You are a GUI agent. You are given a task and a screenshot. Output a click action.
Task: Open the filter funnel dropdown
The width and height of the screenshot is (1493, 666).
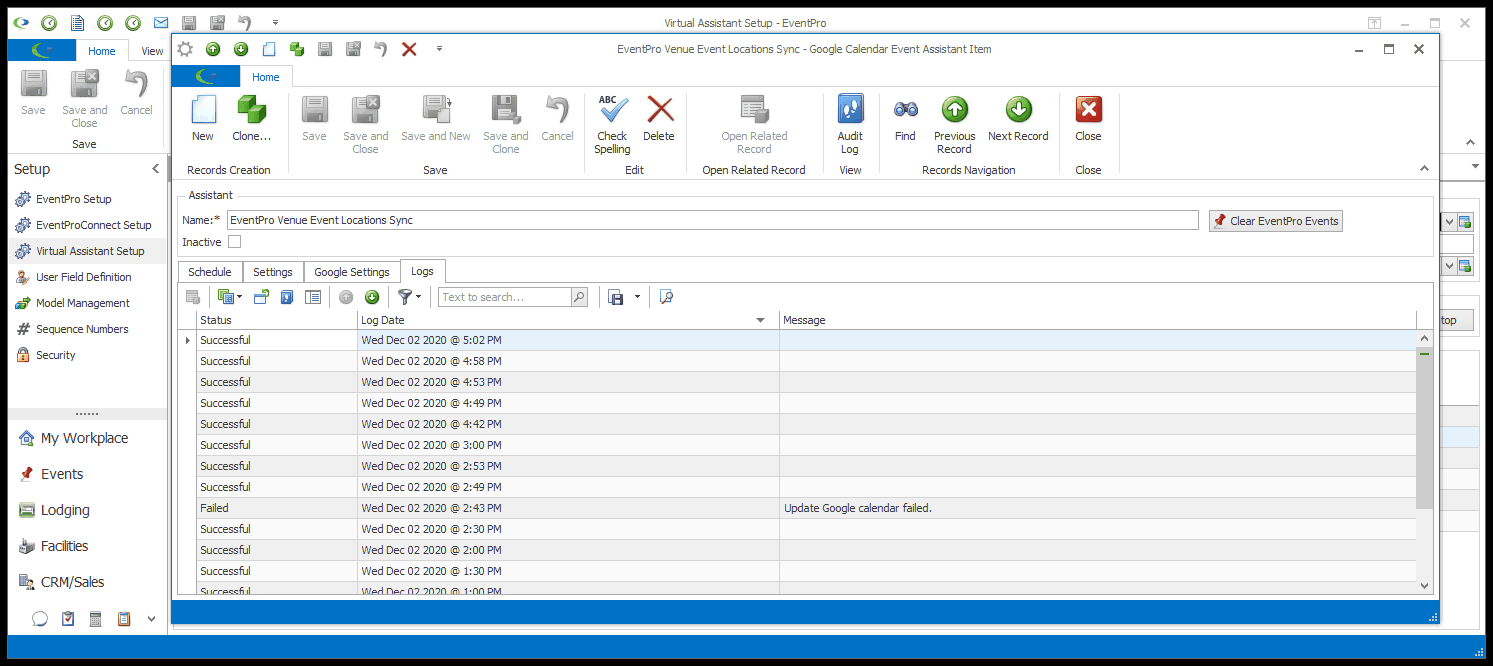point(409,297)
